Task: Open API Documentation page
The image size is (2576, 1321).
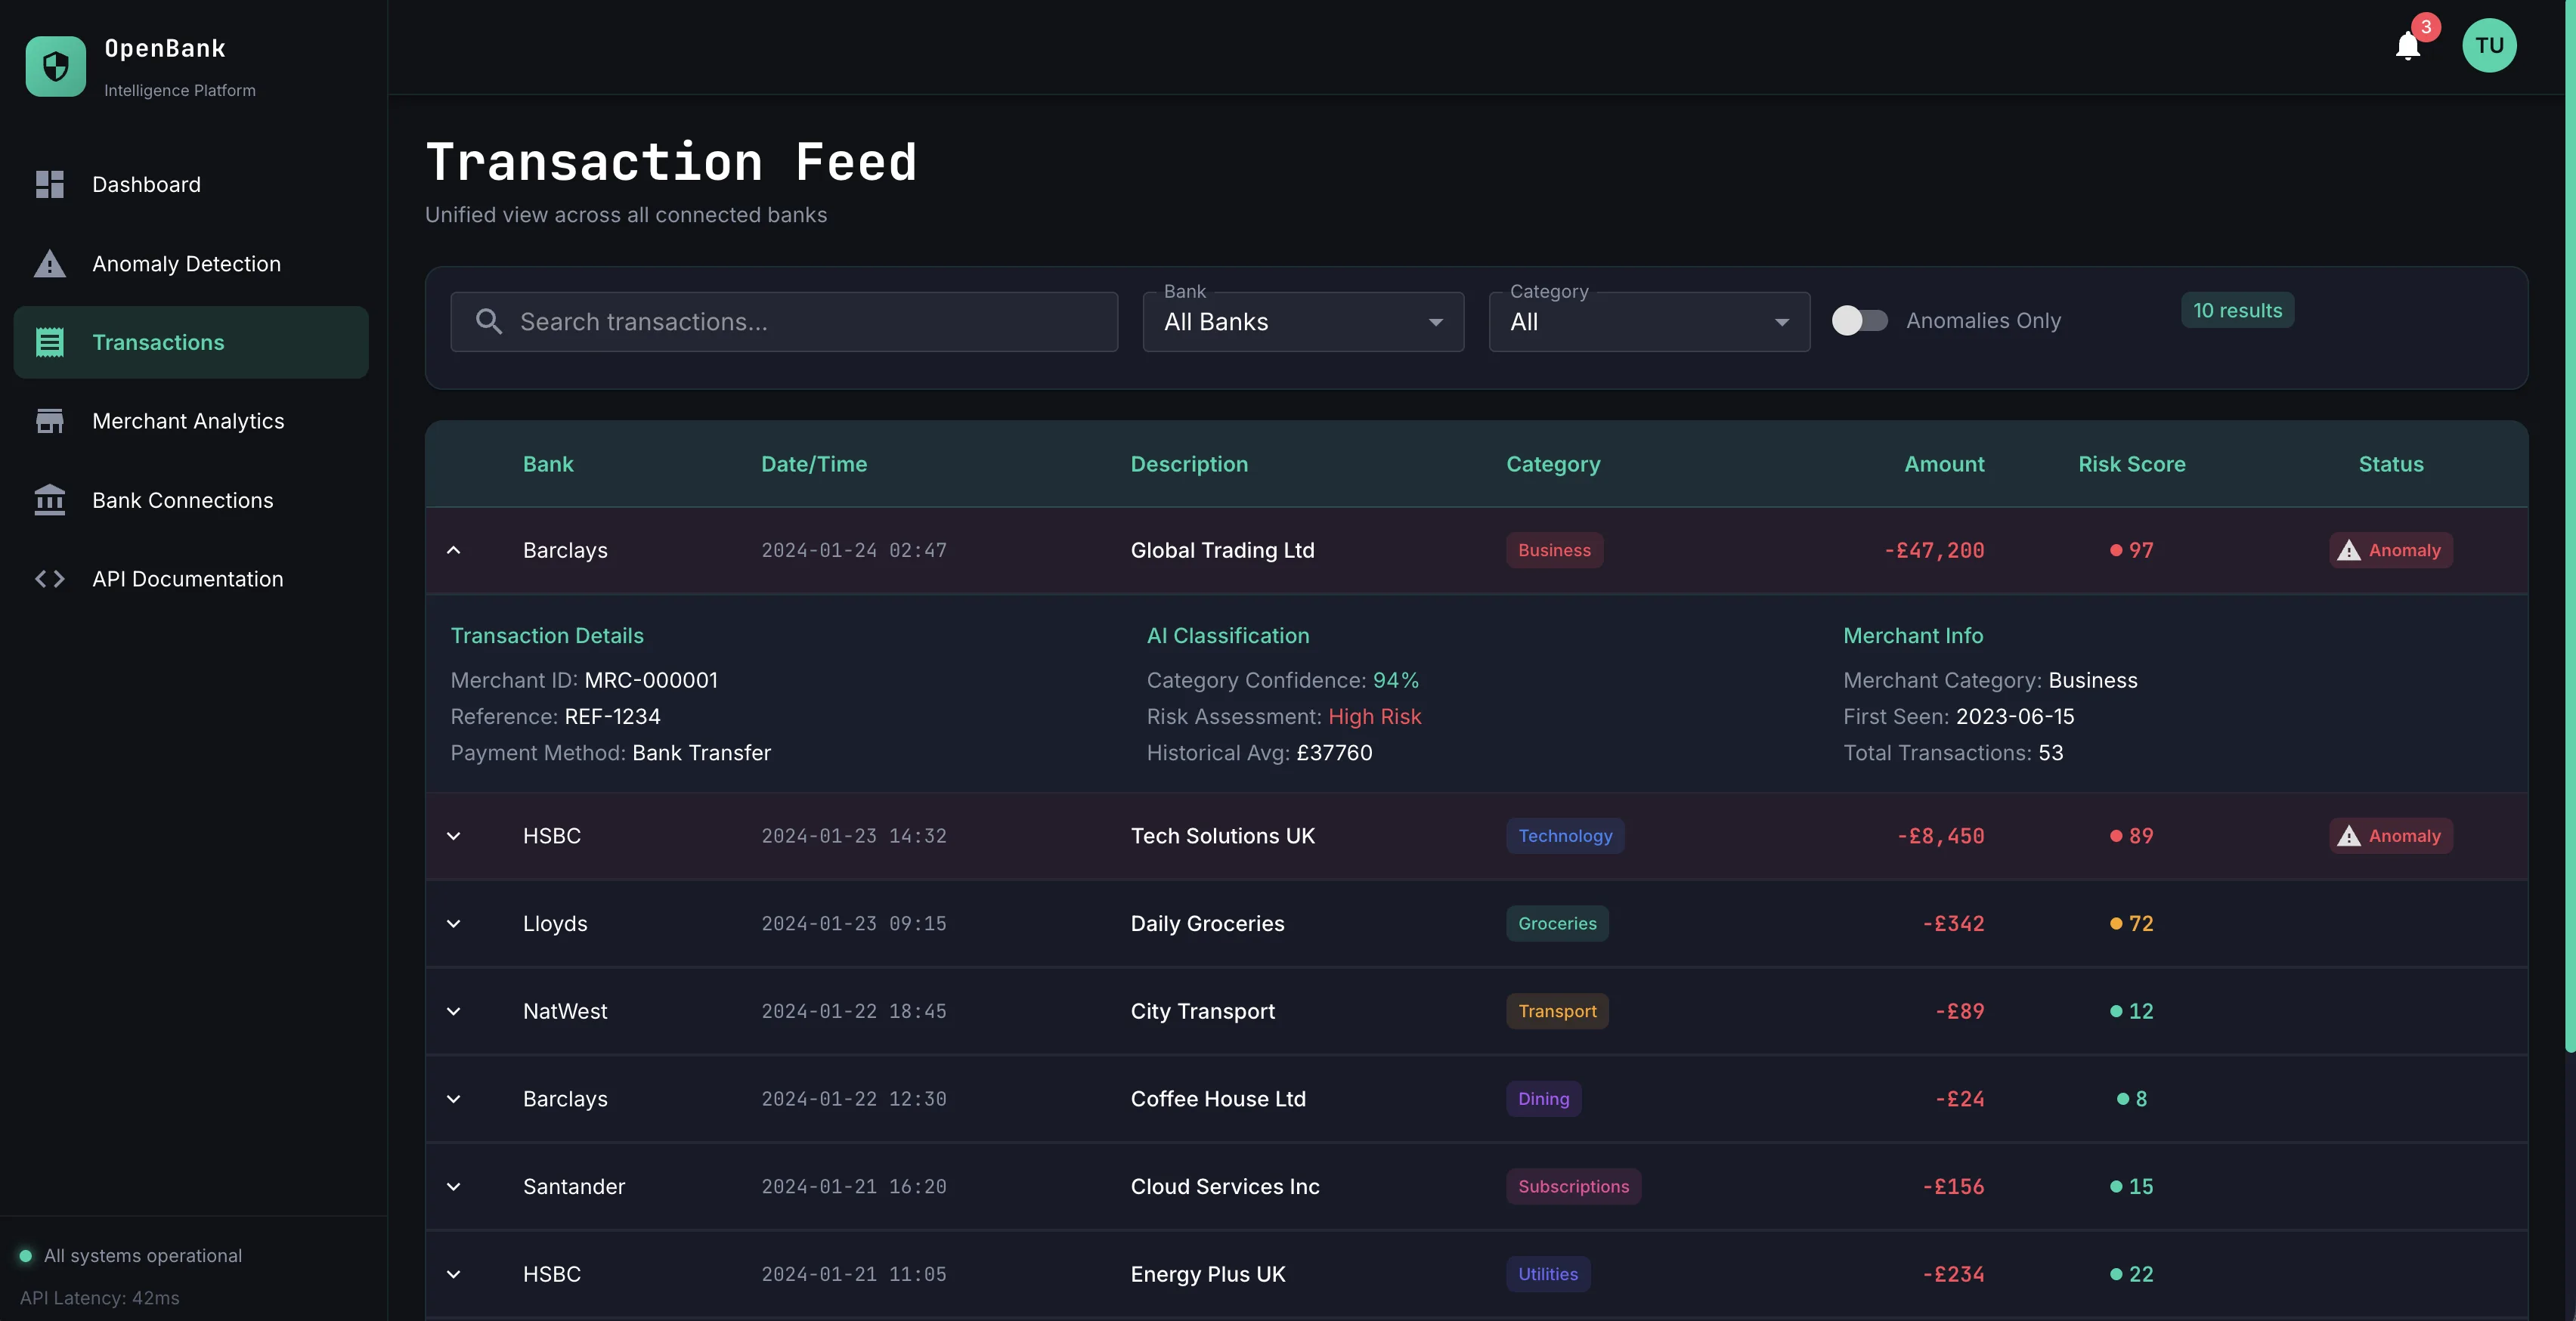Action: click(191, 579)
